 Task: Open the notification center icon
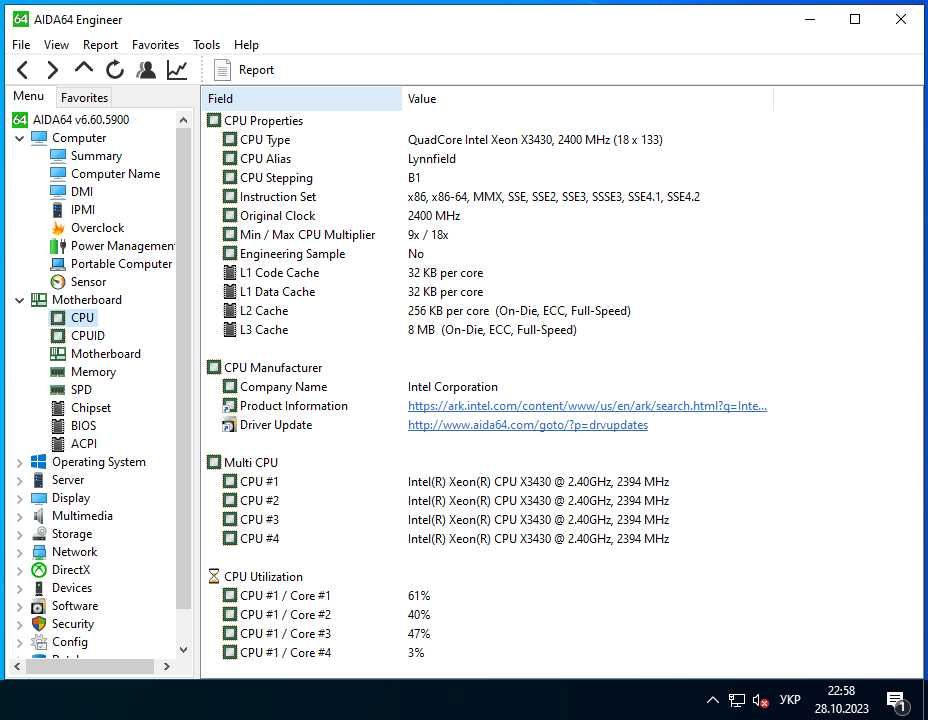click(897, 701)
